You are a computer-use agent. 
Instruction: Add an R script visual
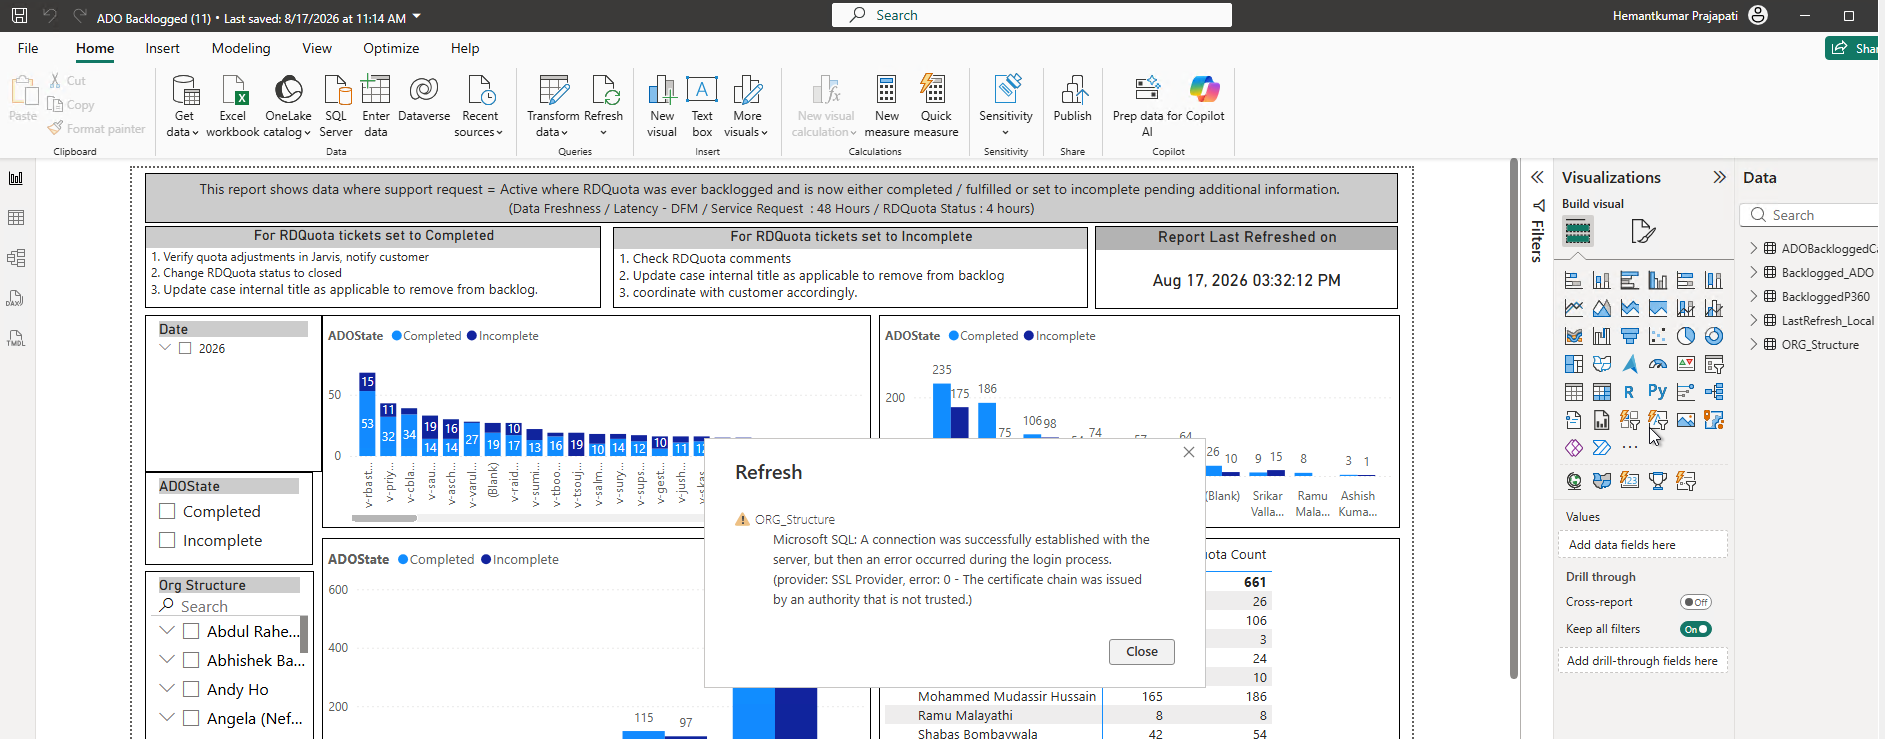[x=1630, y=392]
